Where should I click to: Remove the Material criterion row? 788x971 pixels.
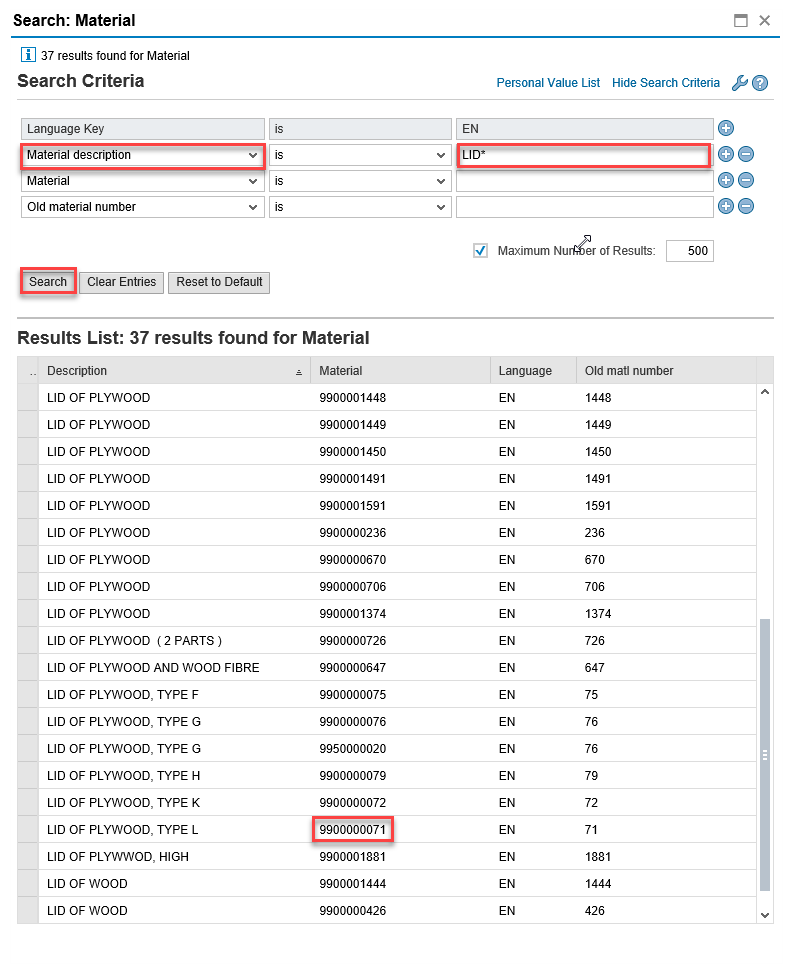click(746, 180)
